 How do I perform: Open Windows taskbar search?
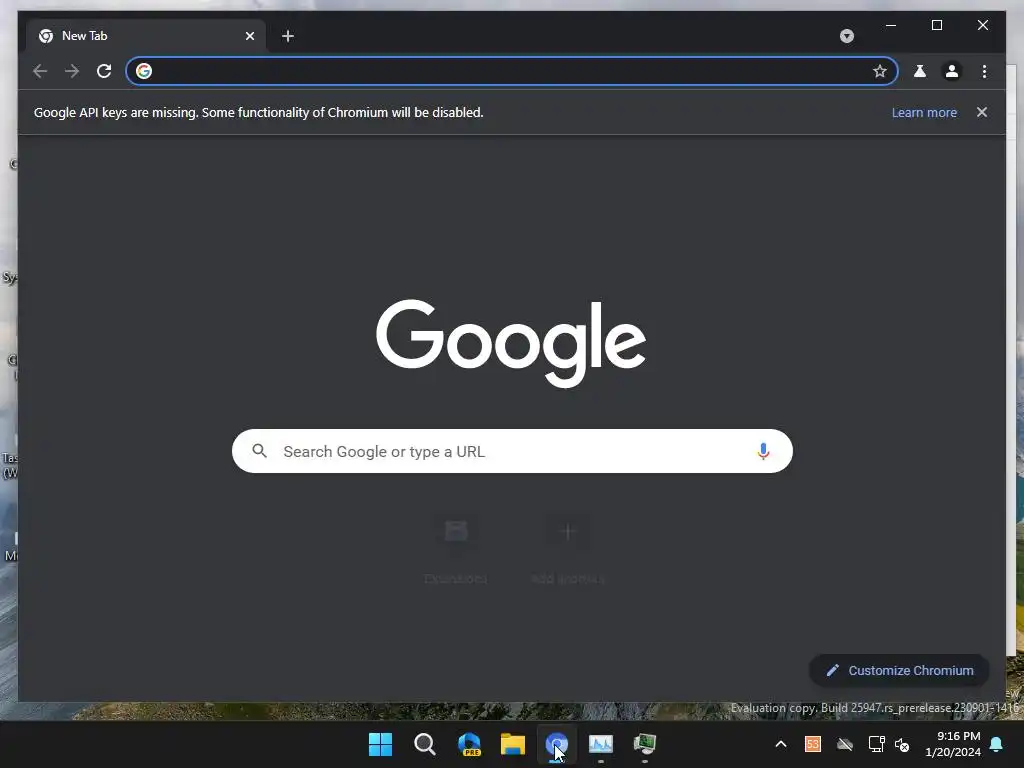424,744
